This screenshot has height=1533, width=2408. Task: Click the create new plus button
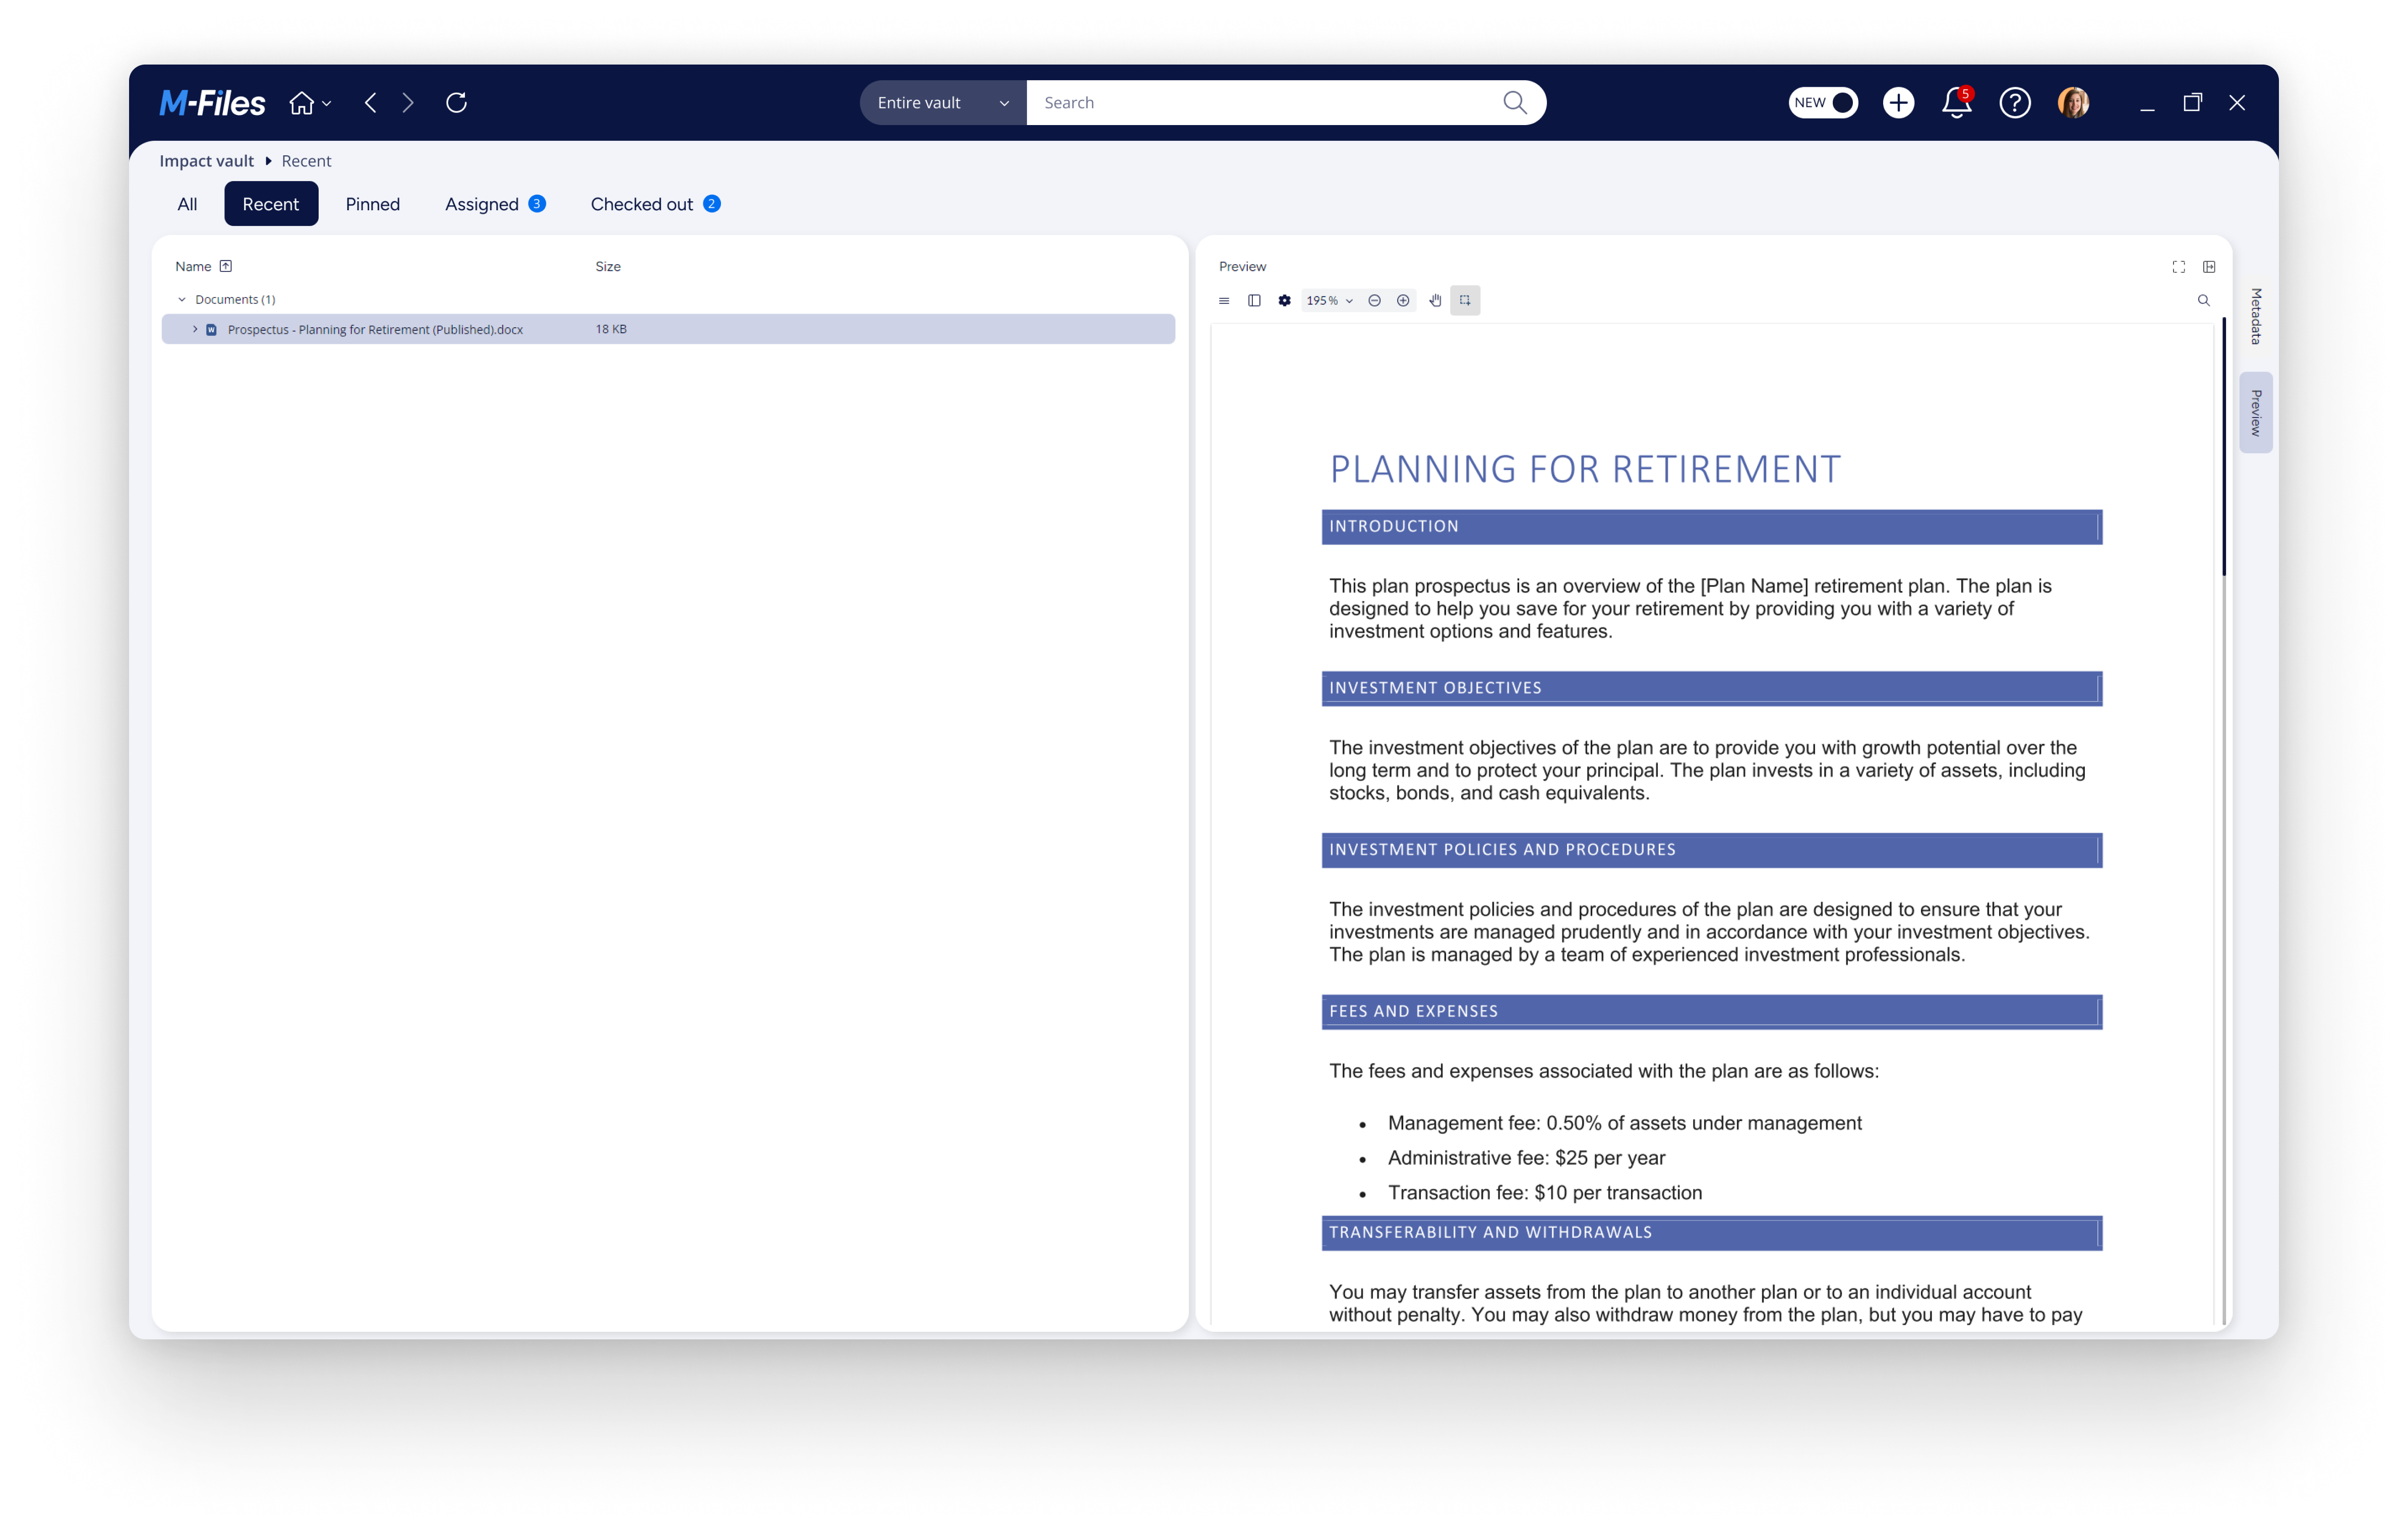(x=1898, y=103)
